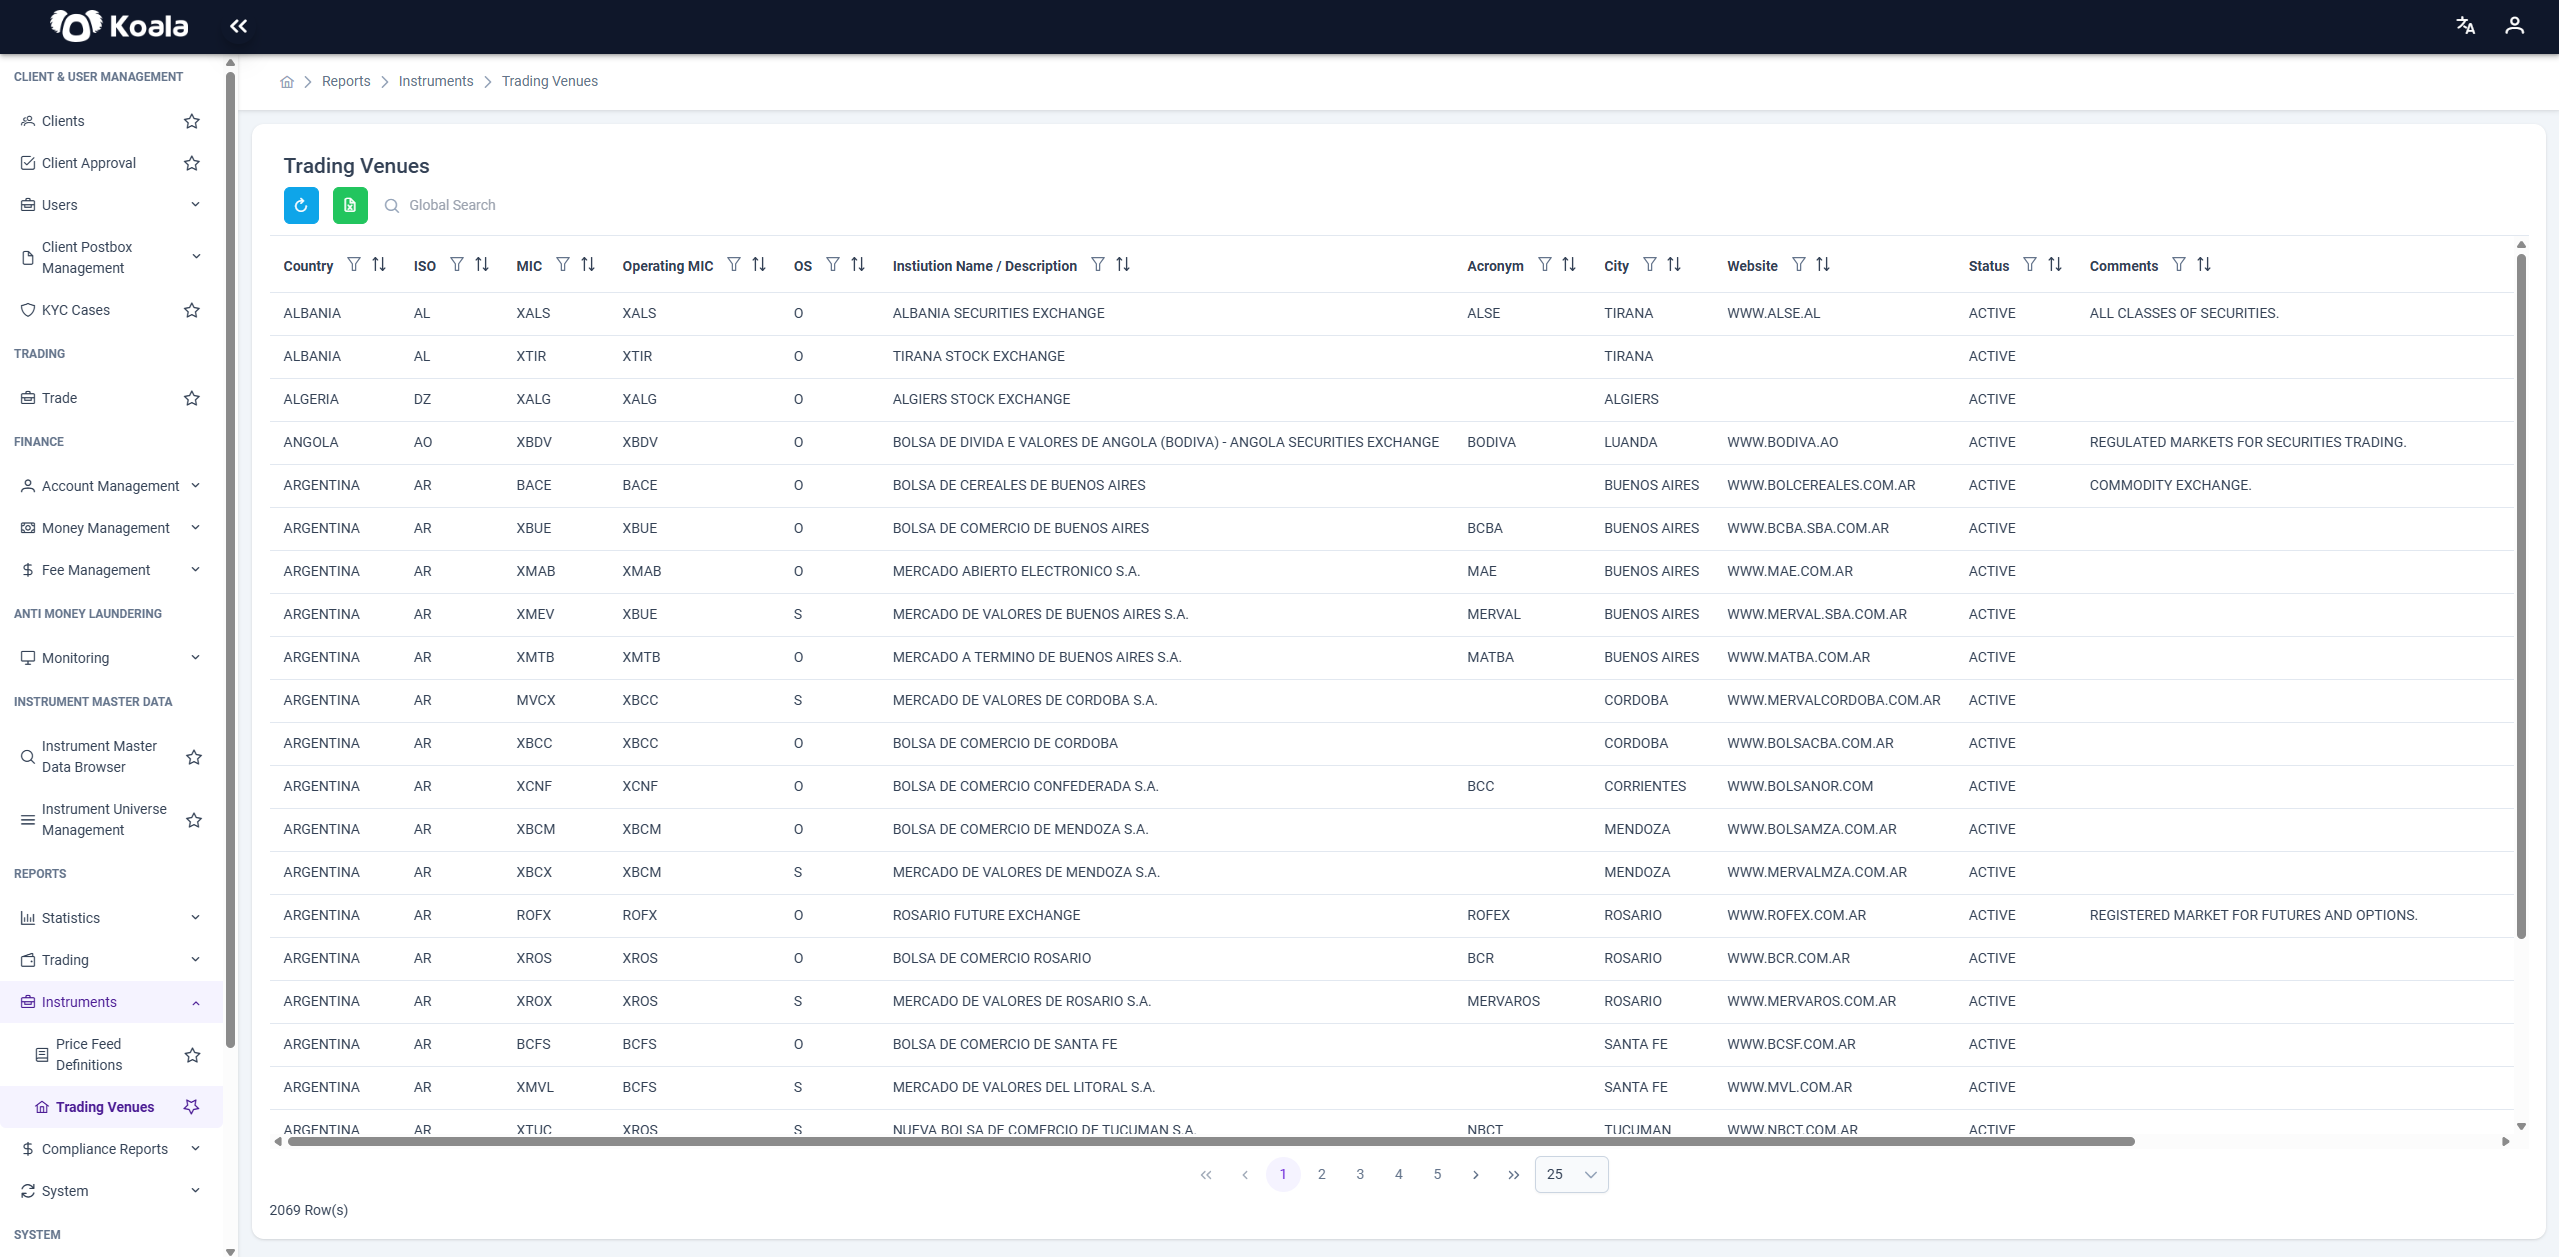Click the home breadcrumb icon
The width and height of the screenshot is (2559, 1257).
pos(287,82)
